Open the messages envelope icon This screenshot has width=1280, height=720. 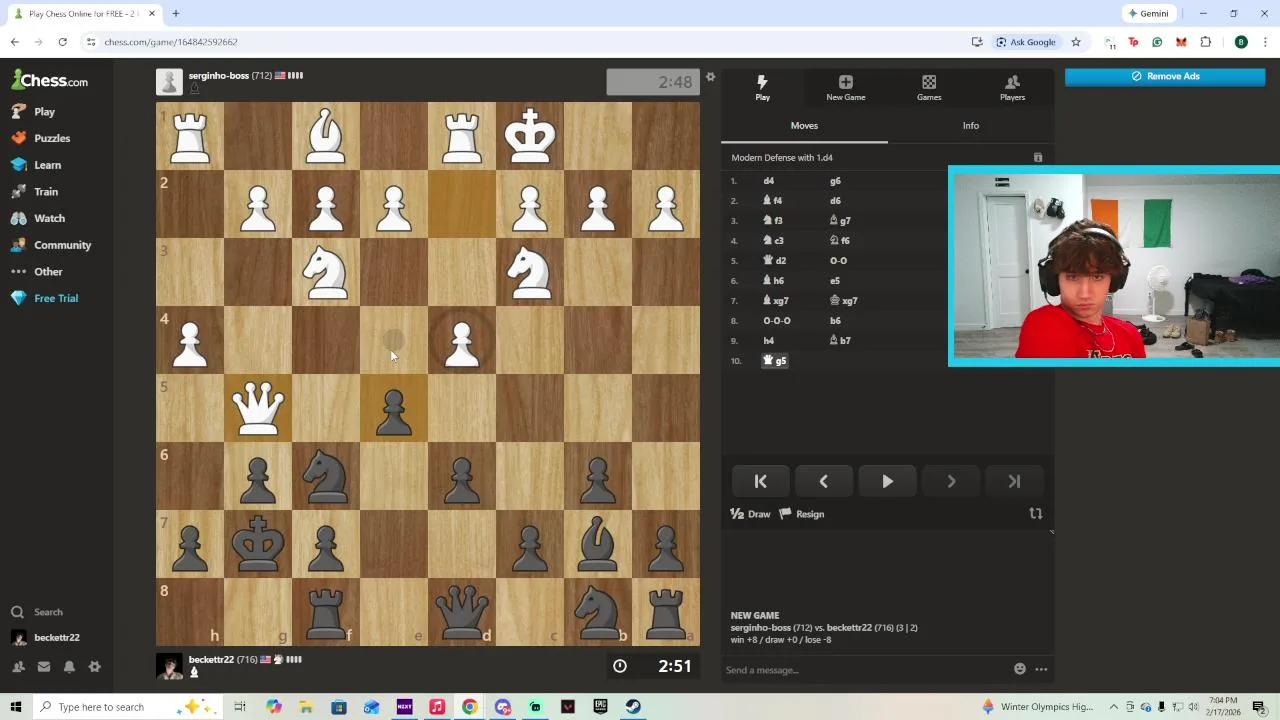tap(44, 667)
